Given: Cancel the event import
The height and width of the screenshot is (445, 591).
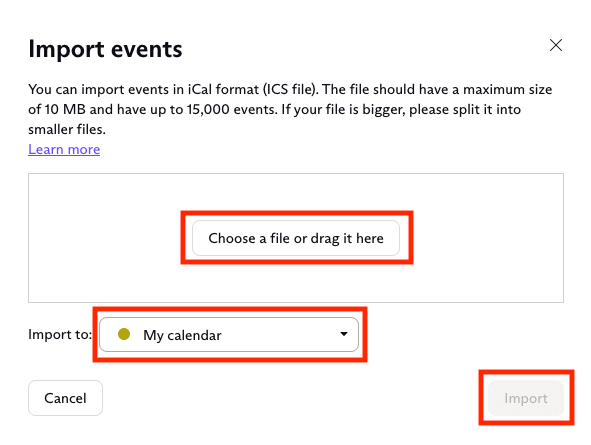Looking at the screenshot, I should 65,398.
